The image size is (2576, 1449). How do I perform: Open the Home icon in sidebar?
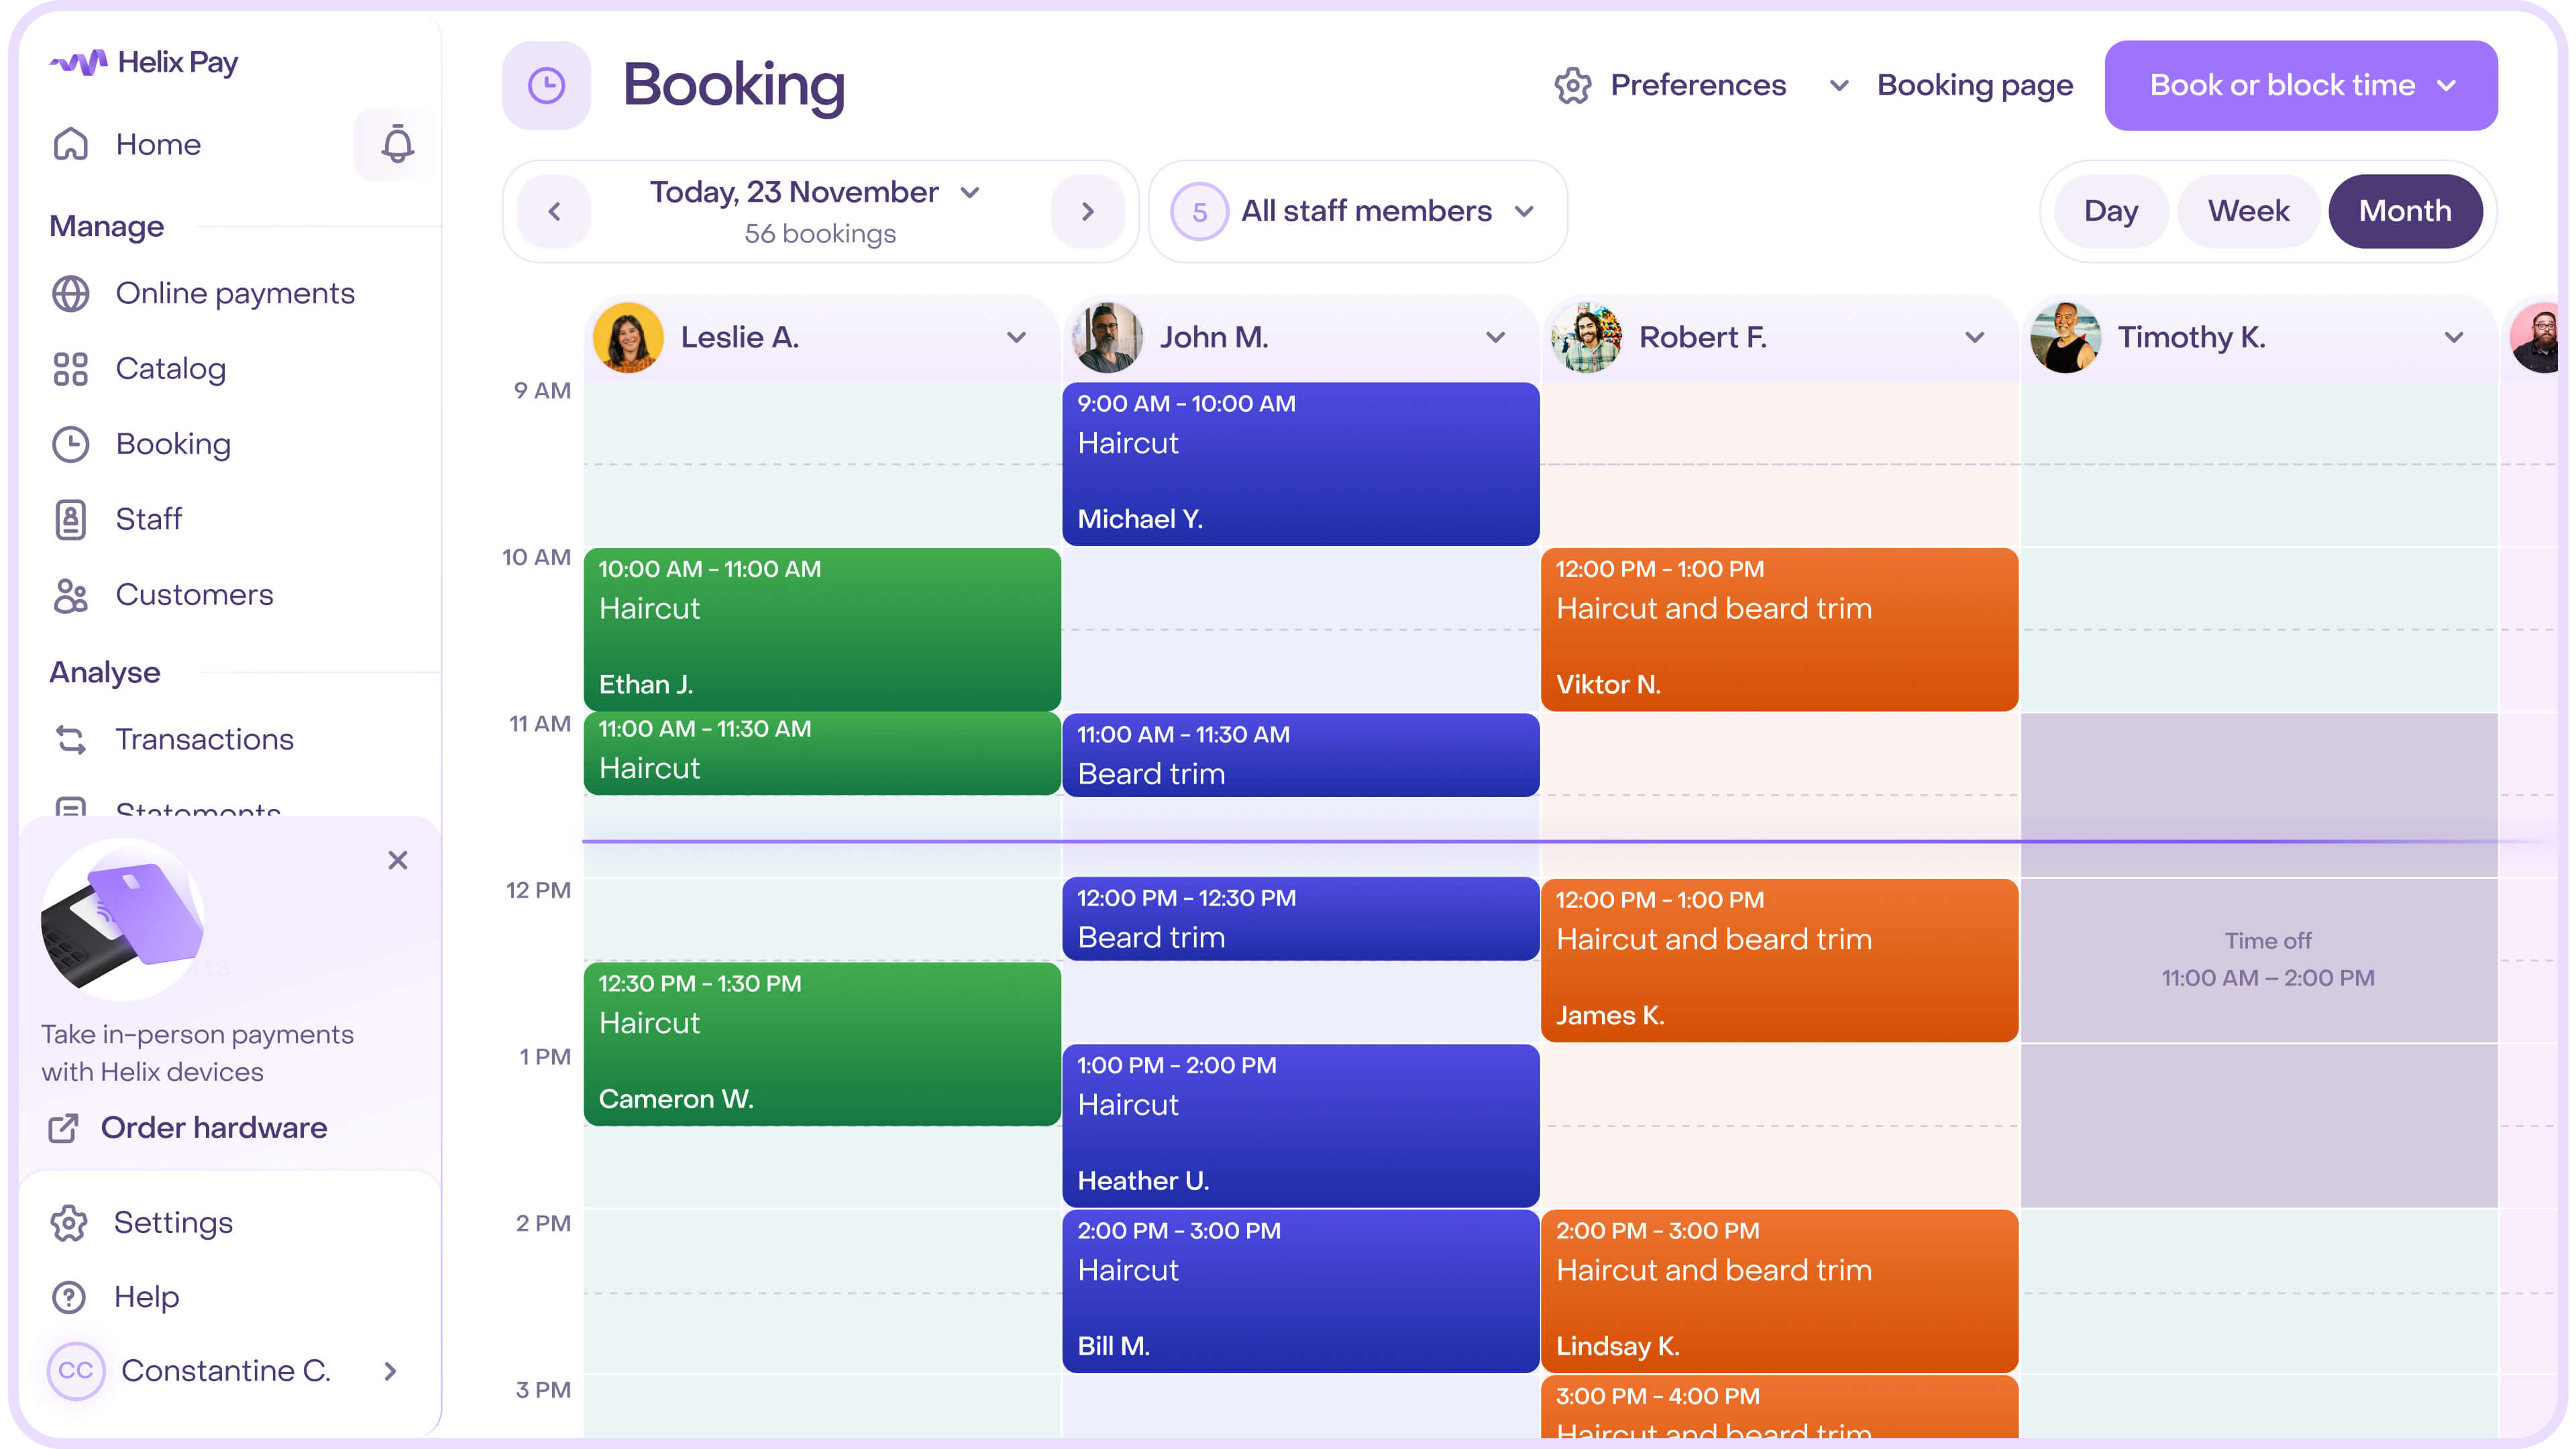click(71, 144)
